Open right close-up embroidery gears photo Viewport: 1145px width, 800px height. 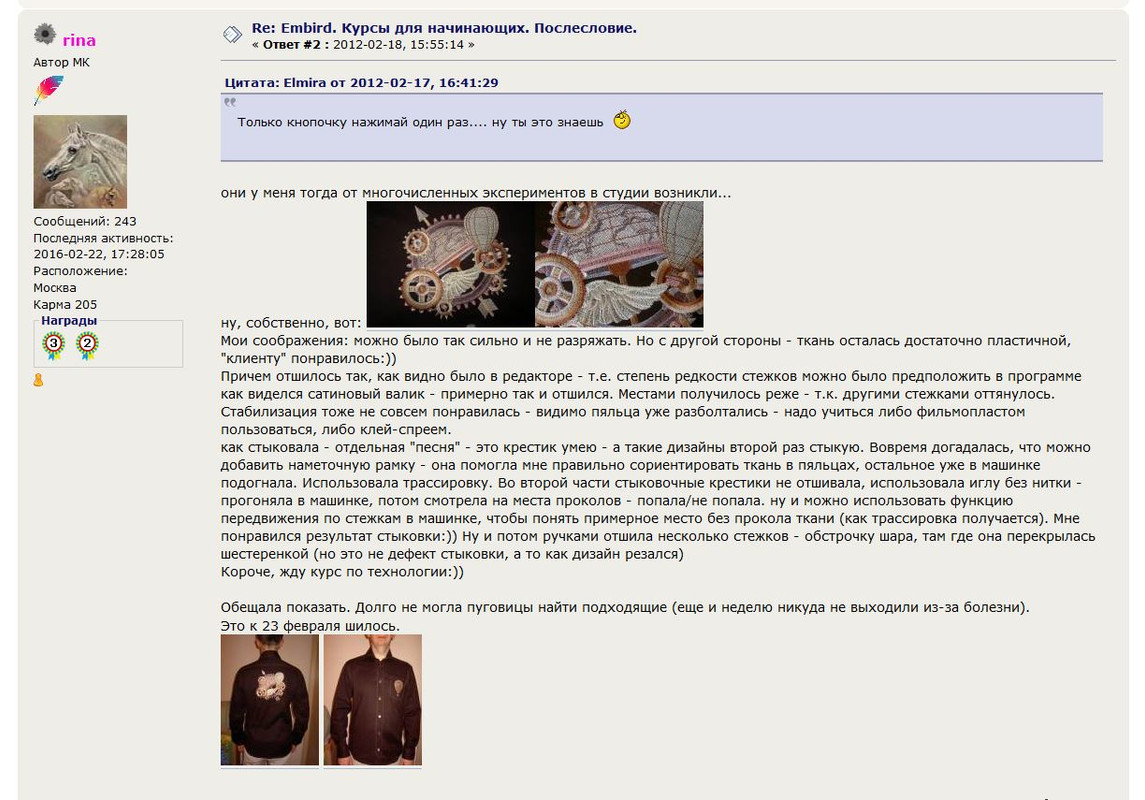click(x=619, y=264)
